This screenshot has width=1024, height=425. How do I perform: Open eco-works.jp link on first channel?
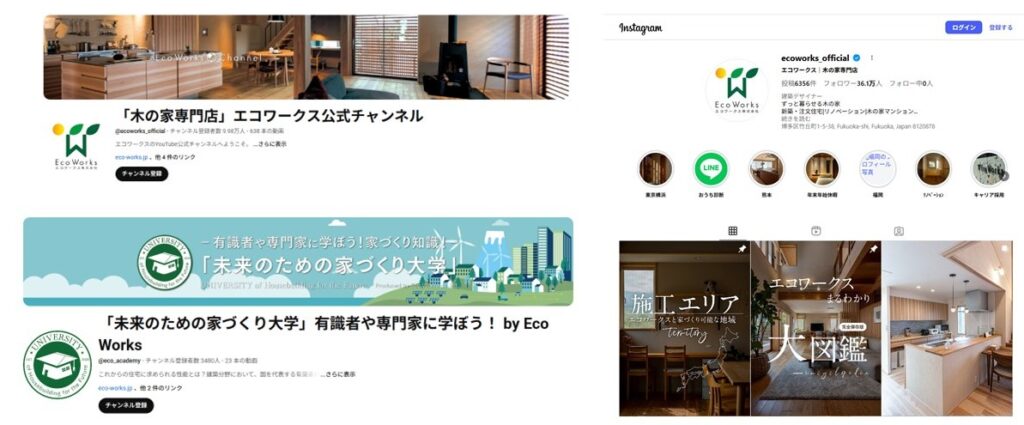[x=131, y=157]
